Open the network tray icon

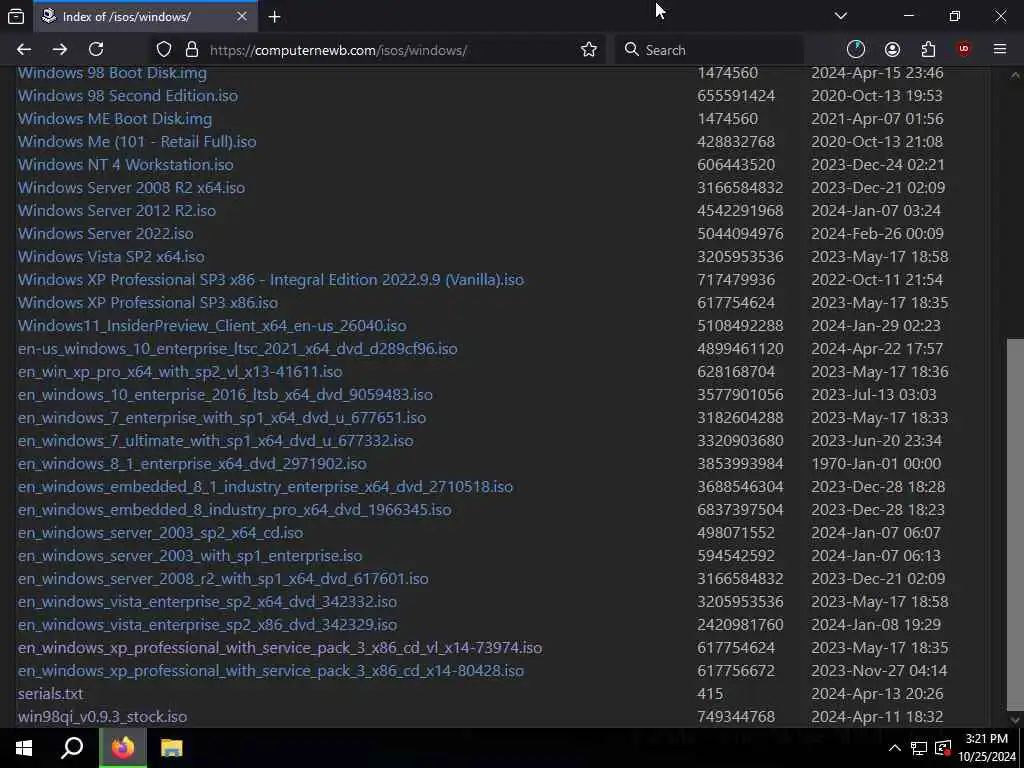click(x=919, y=748)
